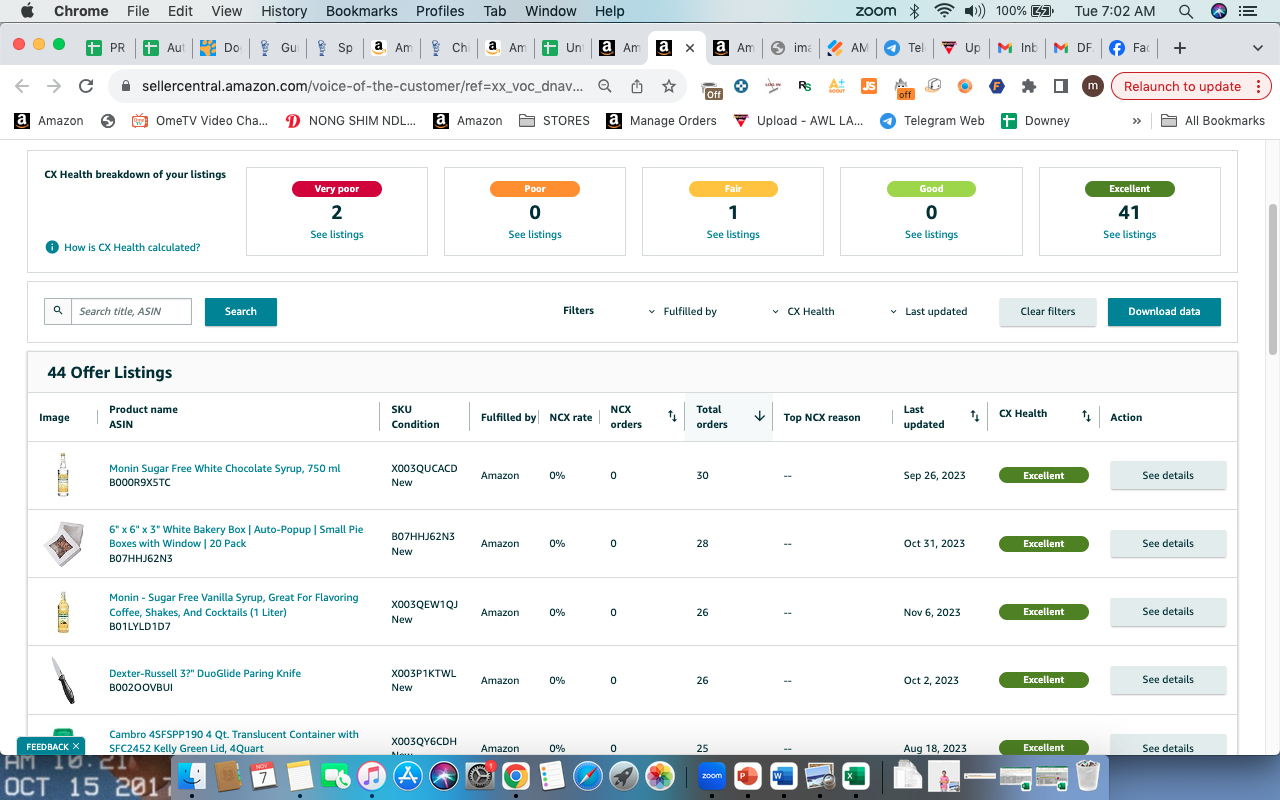
Task: Open the Chrome extensions puzzle icon
Action: pyautogui.click(x=1029, y=86)
